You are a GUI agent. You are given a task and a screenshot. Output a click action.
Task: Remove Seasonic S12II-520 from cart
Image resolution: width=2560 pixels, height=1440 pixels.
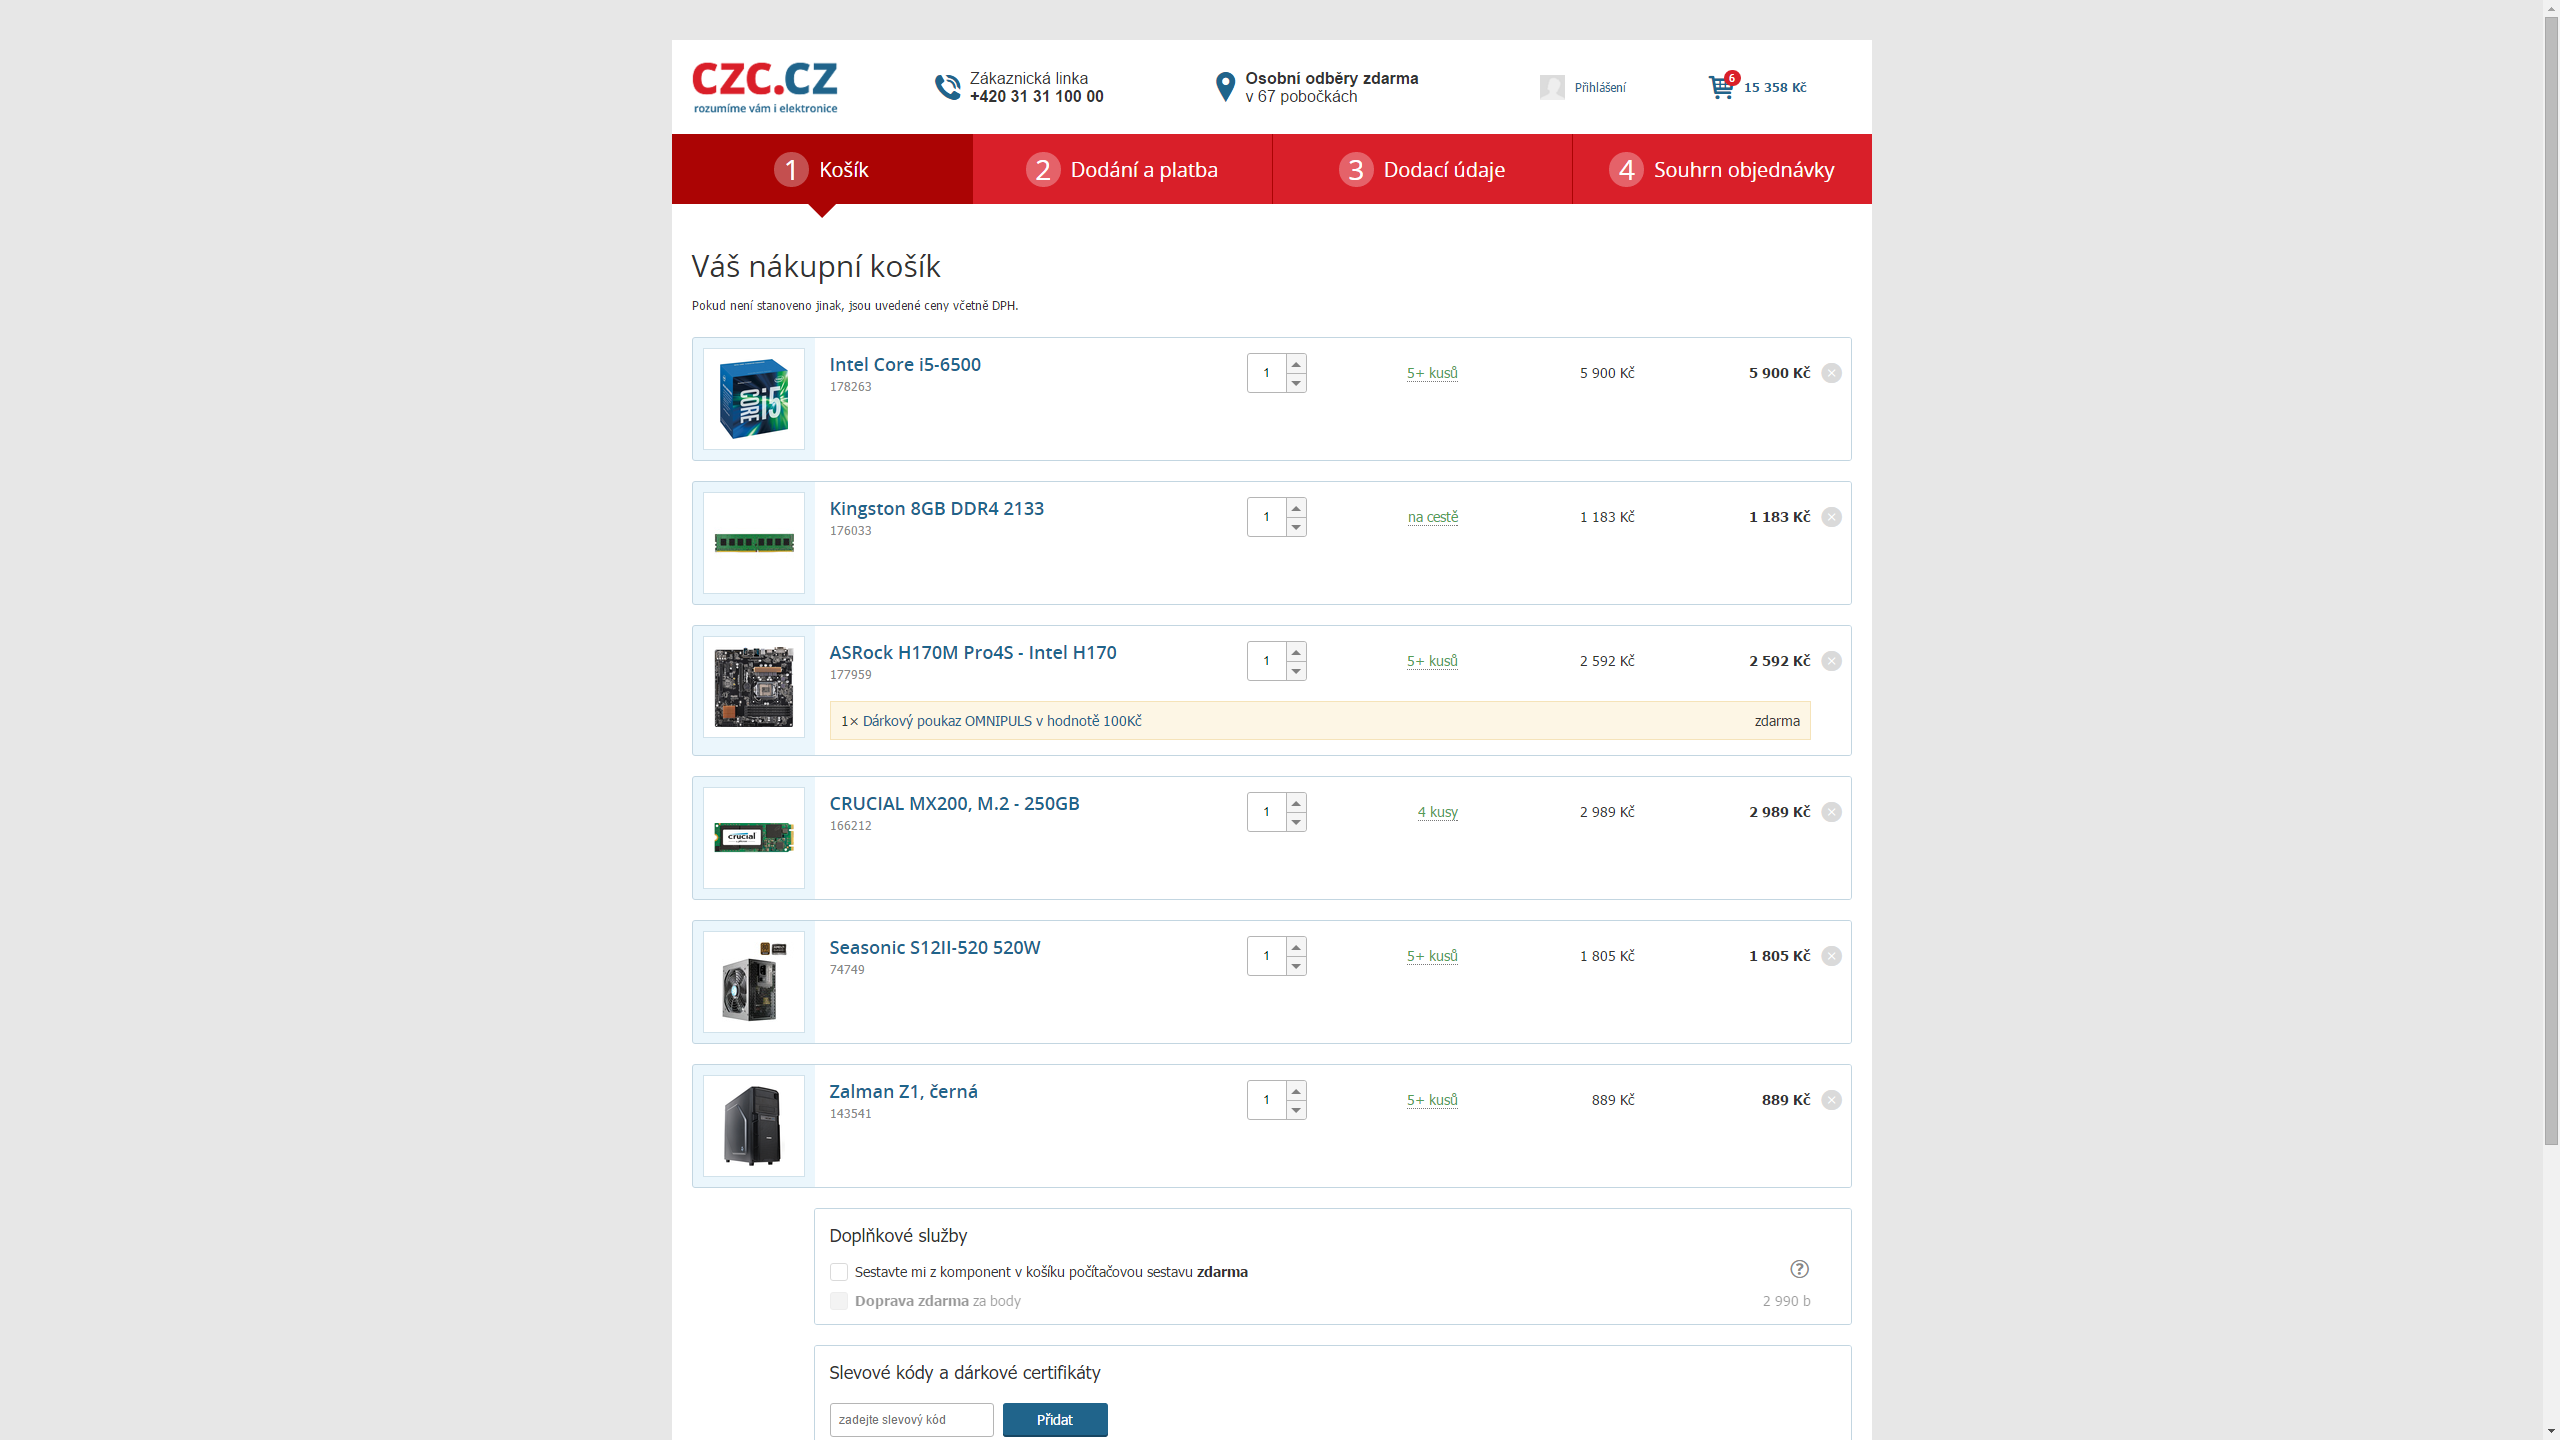point(1831,956)
